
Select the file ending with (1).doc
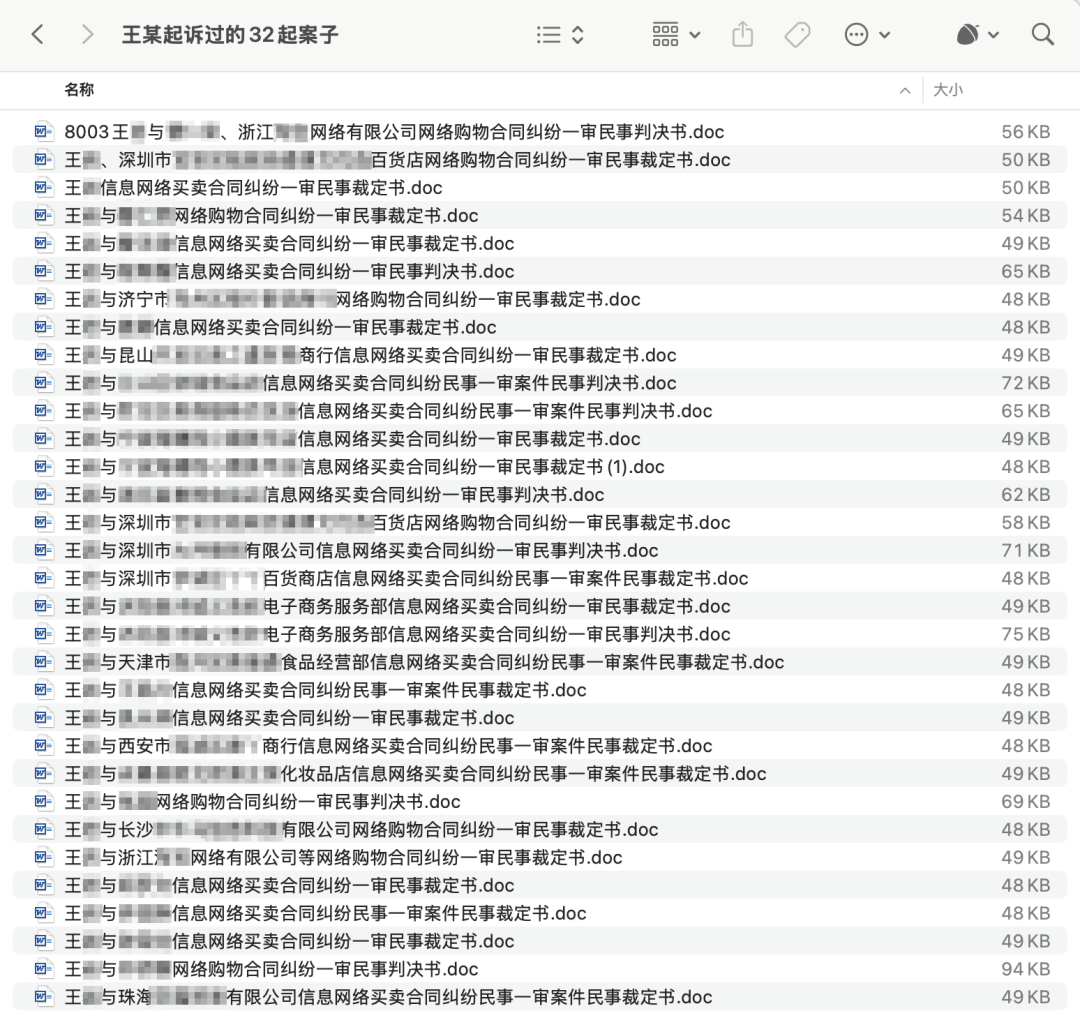tap(364, 467)
